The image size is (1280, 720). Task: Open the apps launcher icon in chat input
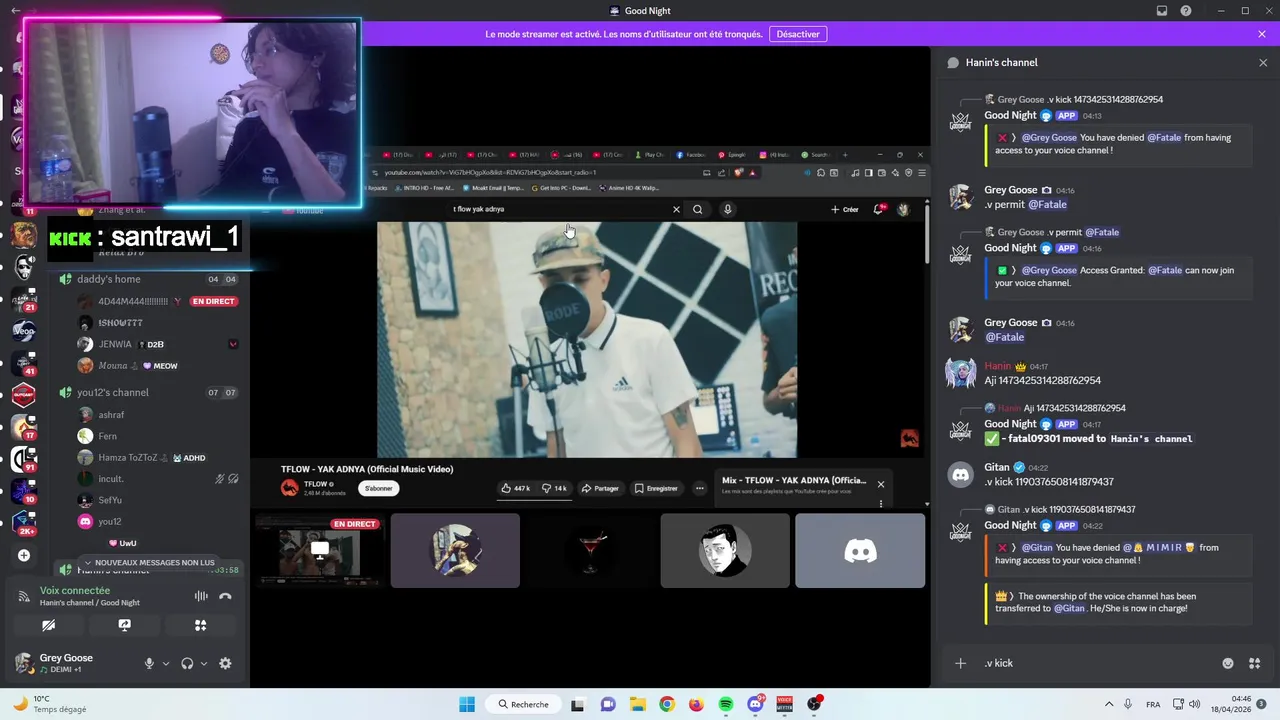pyautogui.click(x=1255, y=663)
